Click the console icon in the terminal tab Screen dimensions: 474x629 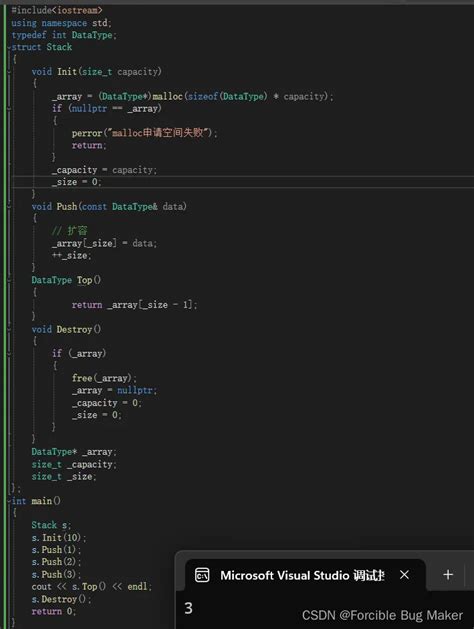click(x=202, y=575)
